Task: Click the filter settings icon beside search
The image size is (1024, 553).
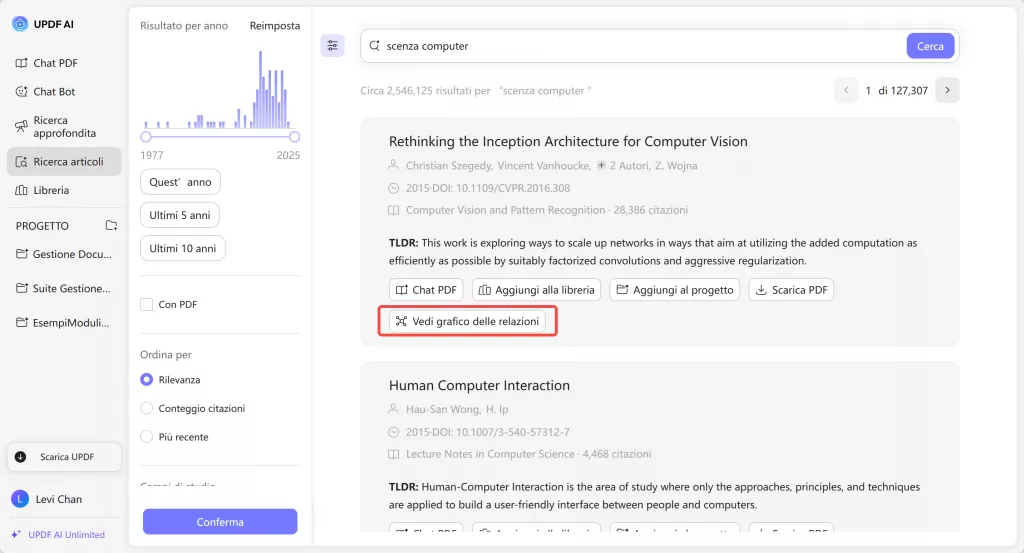Action: 333,46
